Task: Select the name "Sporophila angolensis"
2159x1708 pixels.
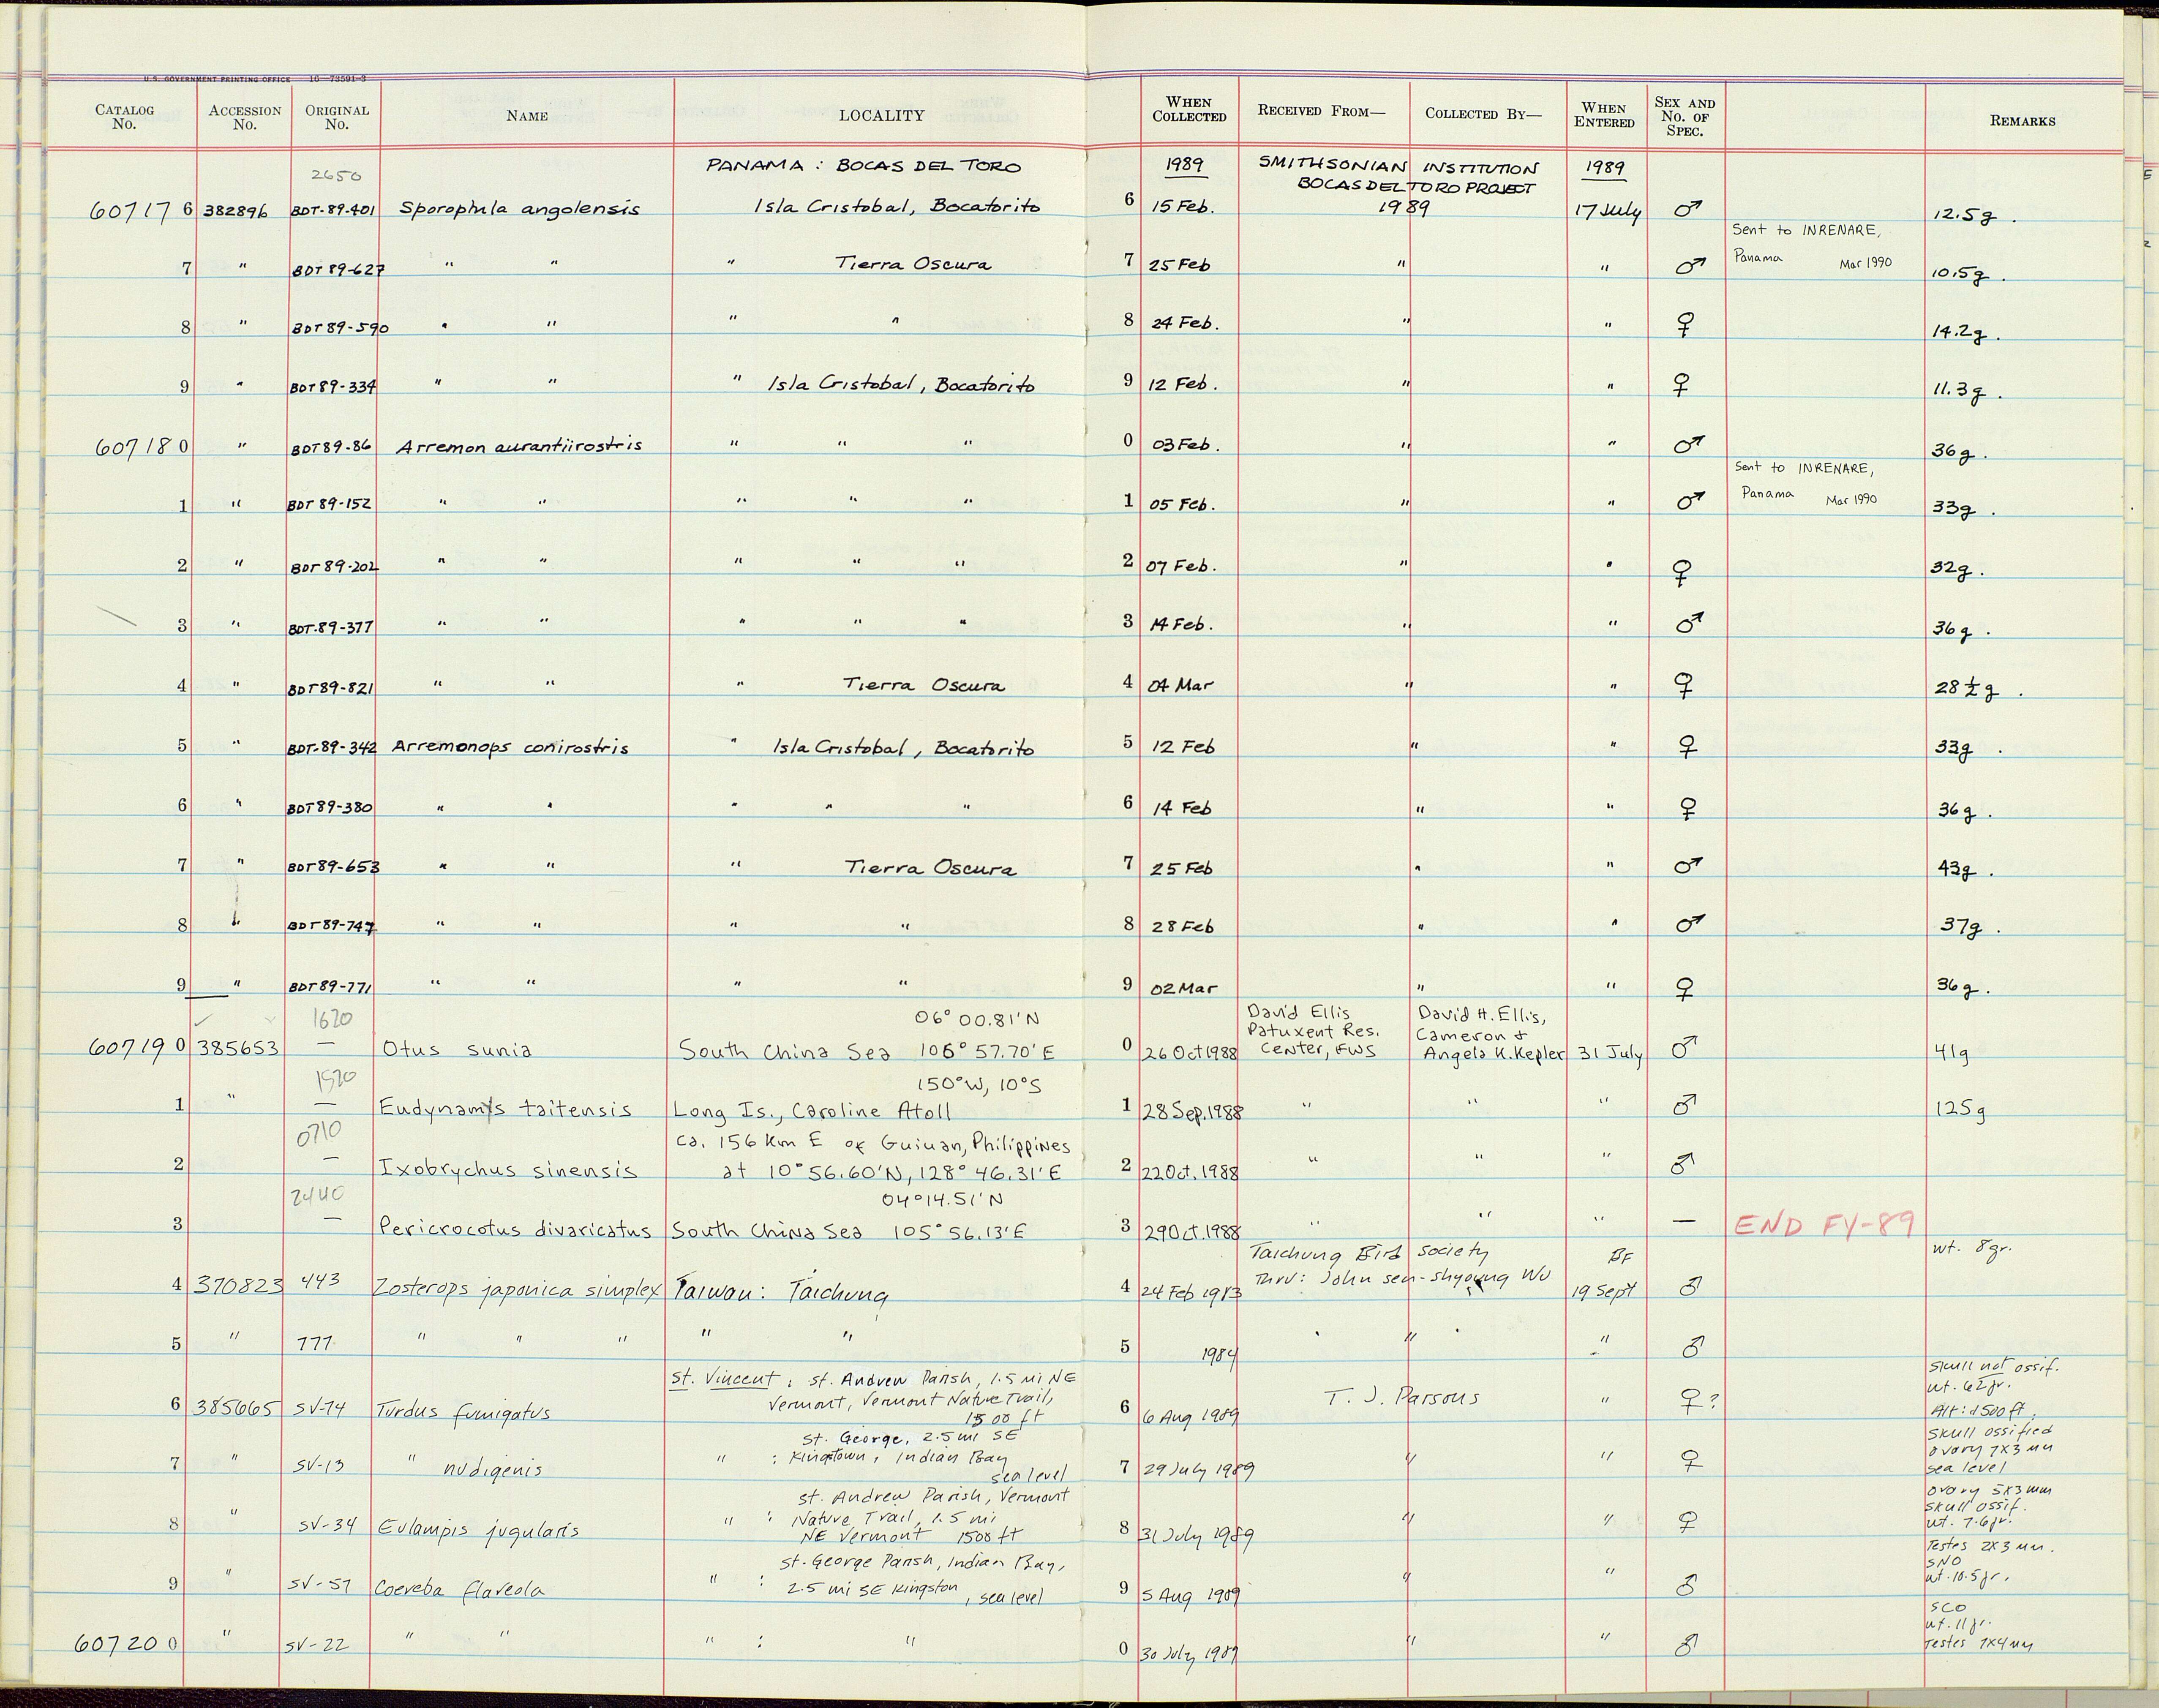Action: click(x=519, y=209)
